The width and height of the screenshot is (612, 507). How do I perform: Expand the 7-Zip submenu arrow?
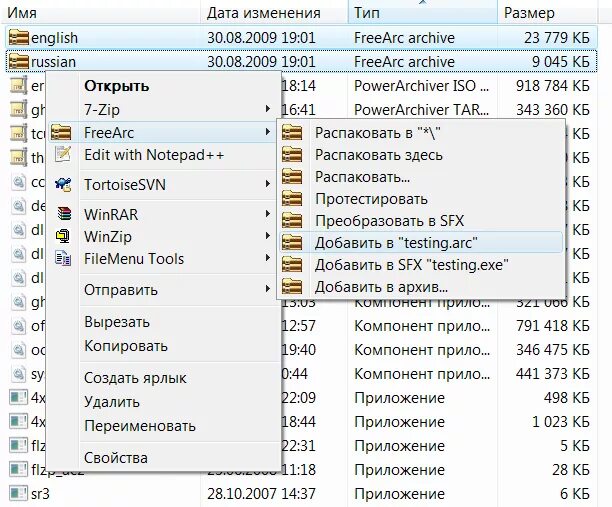point(268,109)
